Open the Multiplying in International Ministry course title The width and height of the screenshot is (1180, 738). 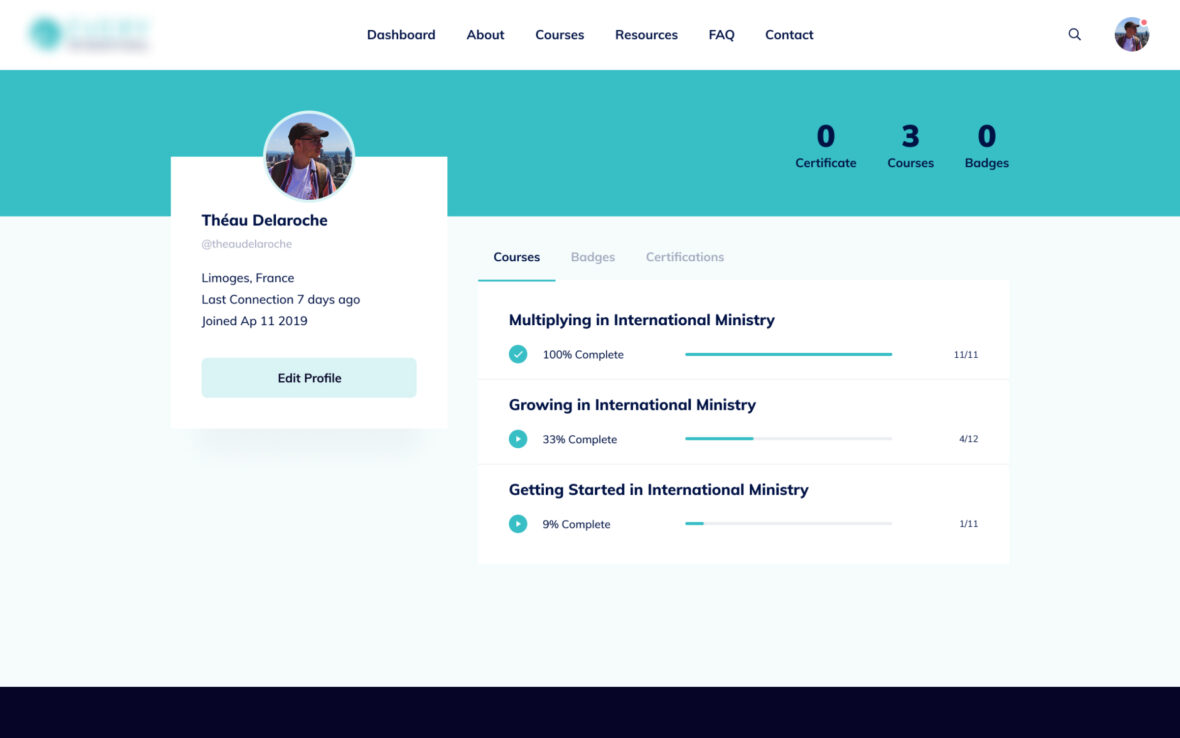pos(641,319)
